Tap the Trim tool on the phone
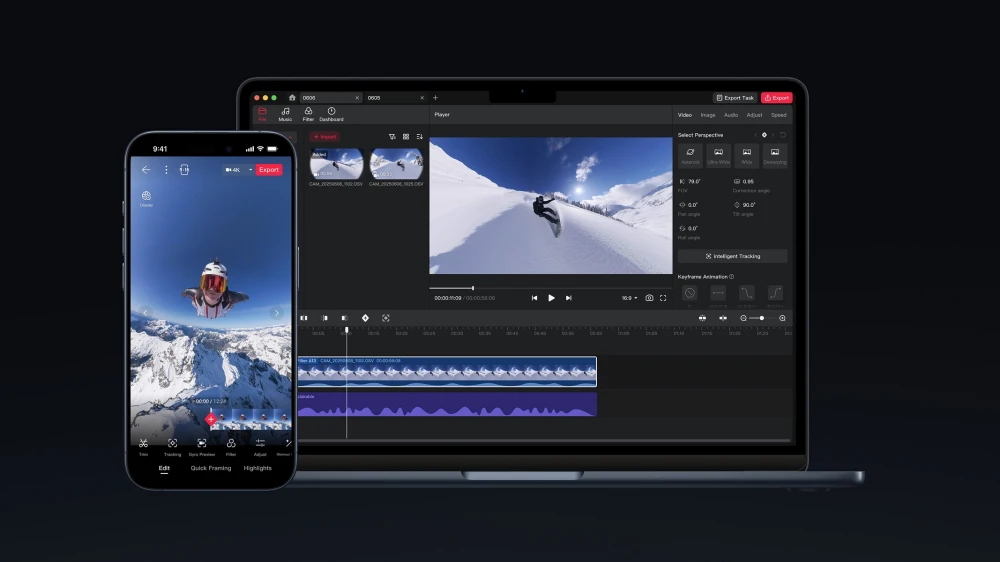1000x562 pixels. click(x=143, y=447)
